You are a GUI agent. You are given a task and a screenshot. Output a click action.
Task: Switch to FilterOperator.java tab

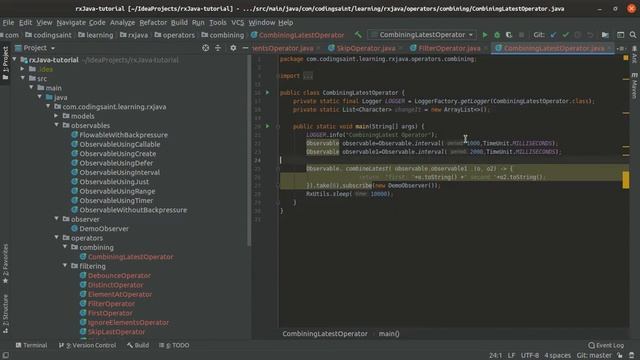coord(449,48)
